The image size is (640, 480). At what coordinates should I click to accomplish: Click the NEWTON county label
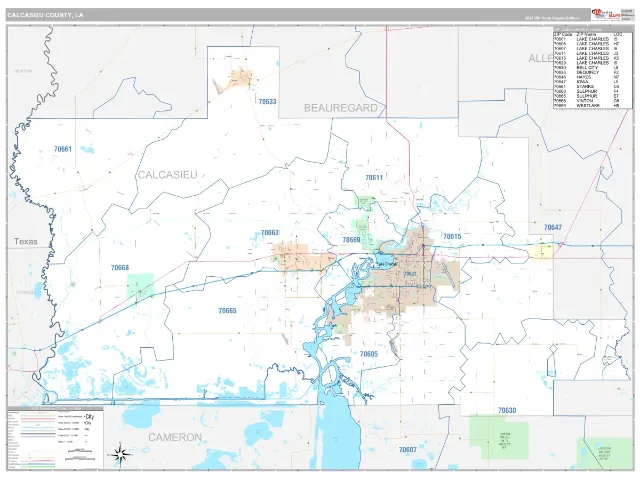point(23,71)
